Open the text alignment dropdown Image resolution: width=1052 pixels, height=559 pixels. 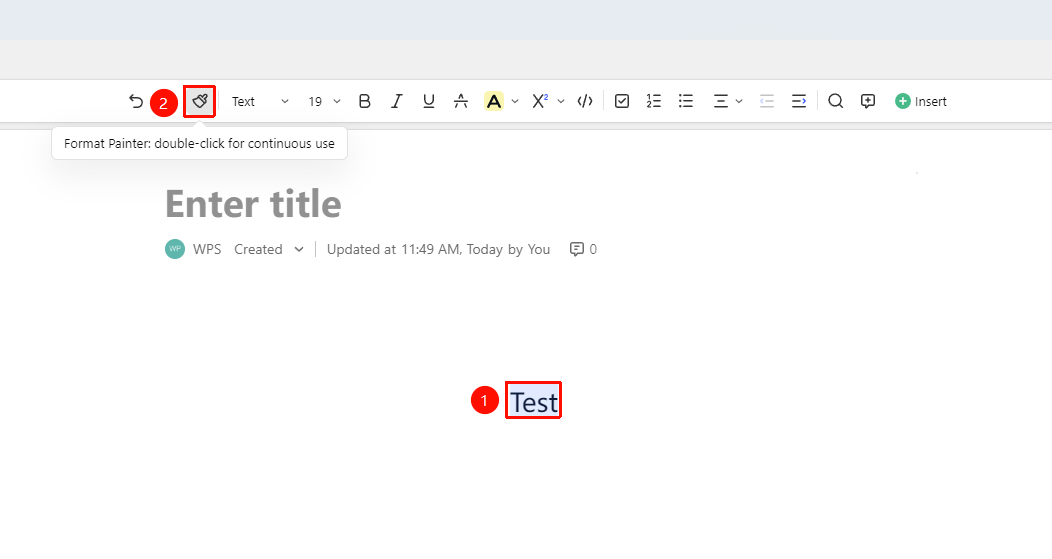click(728, 101)
